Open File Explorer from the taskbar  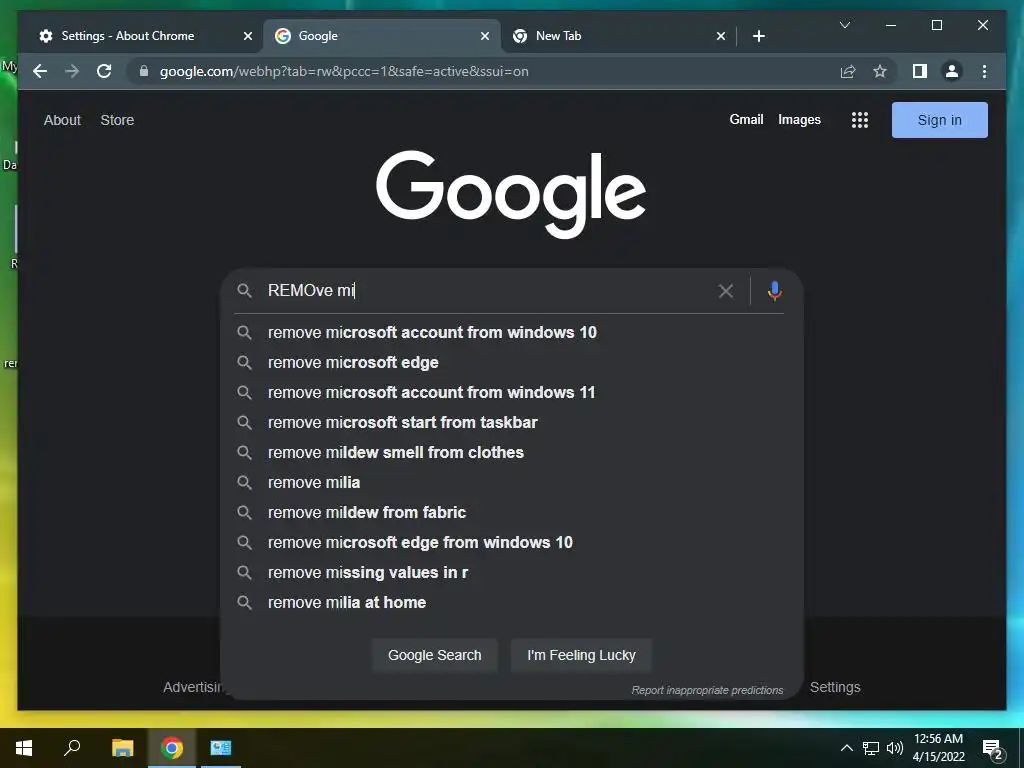pos(122,748)
